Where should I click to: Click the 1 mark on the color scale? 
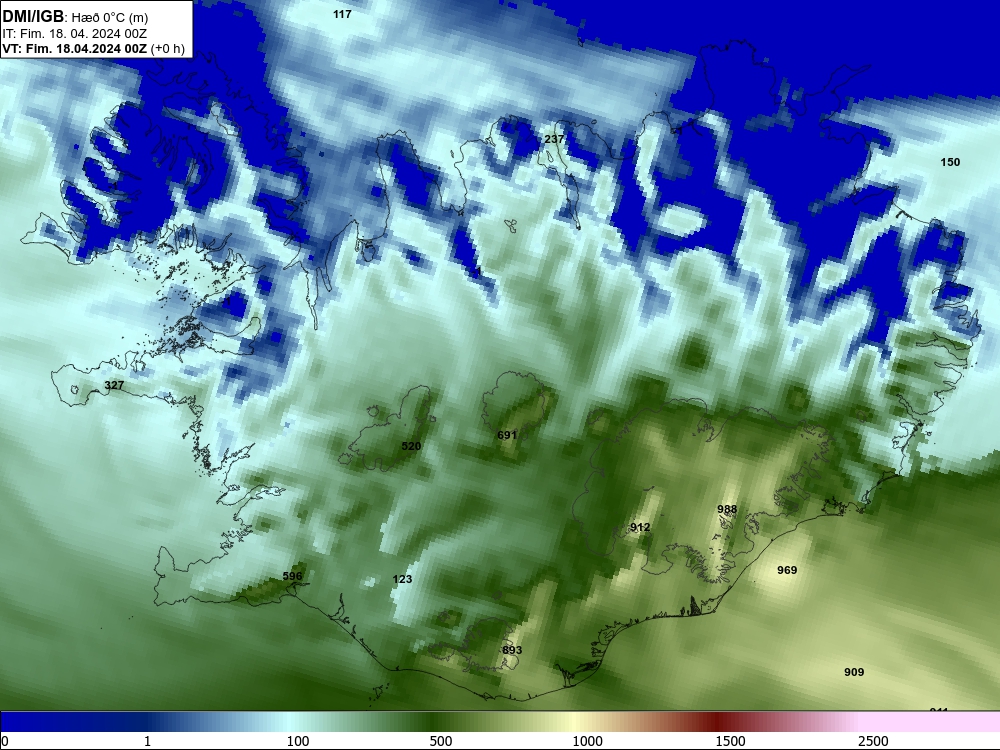pyautogui.click(x=147, y=741)
